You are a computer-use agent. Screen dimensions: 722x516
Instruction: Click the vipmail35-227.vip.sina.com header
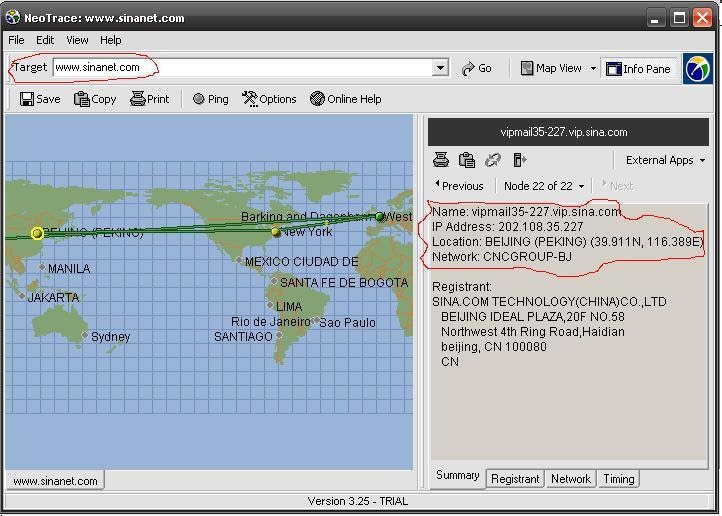(x=568, y=132)
